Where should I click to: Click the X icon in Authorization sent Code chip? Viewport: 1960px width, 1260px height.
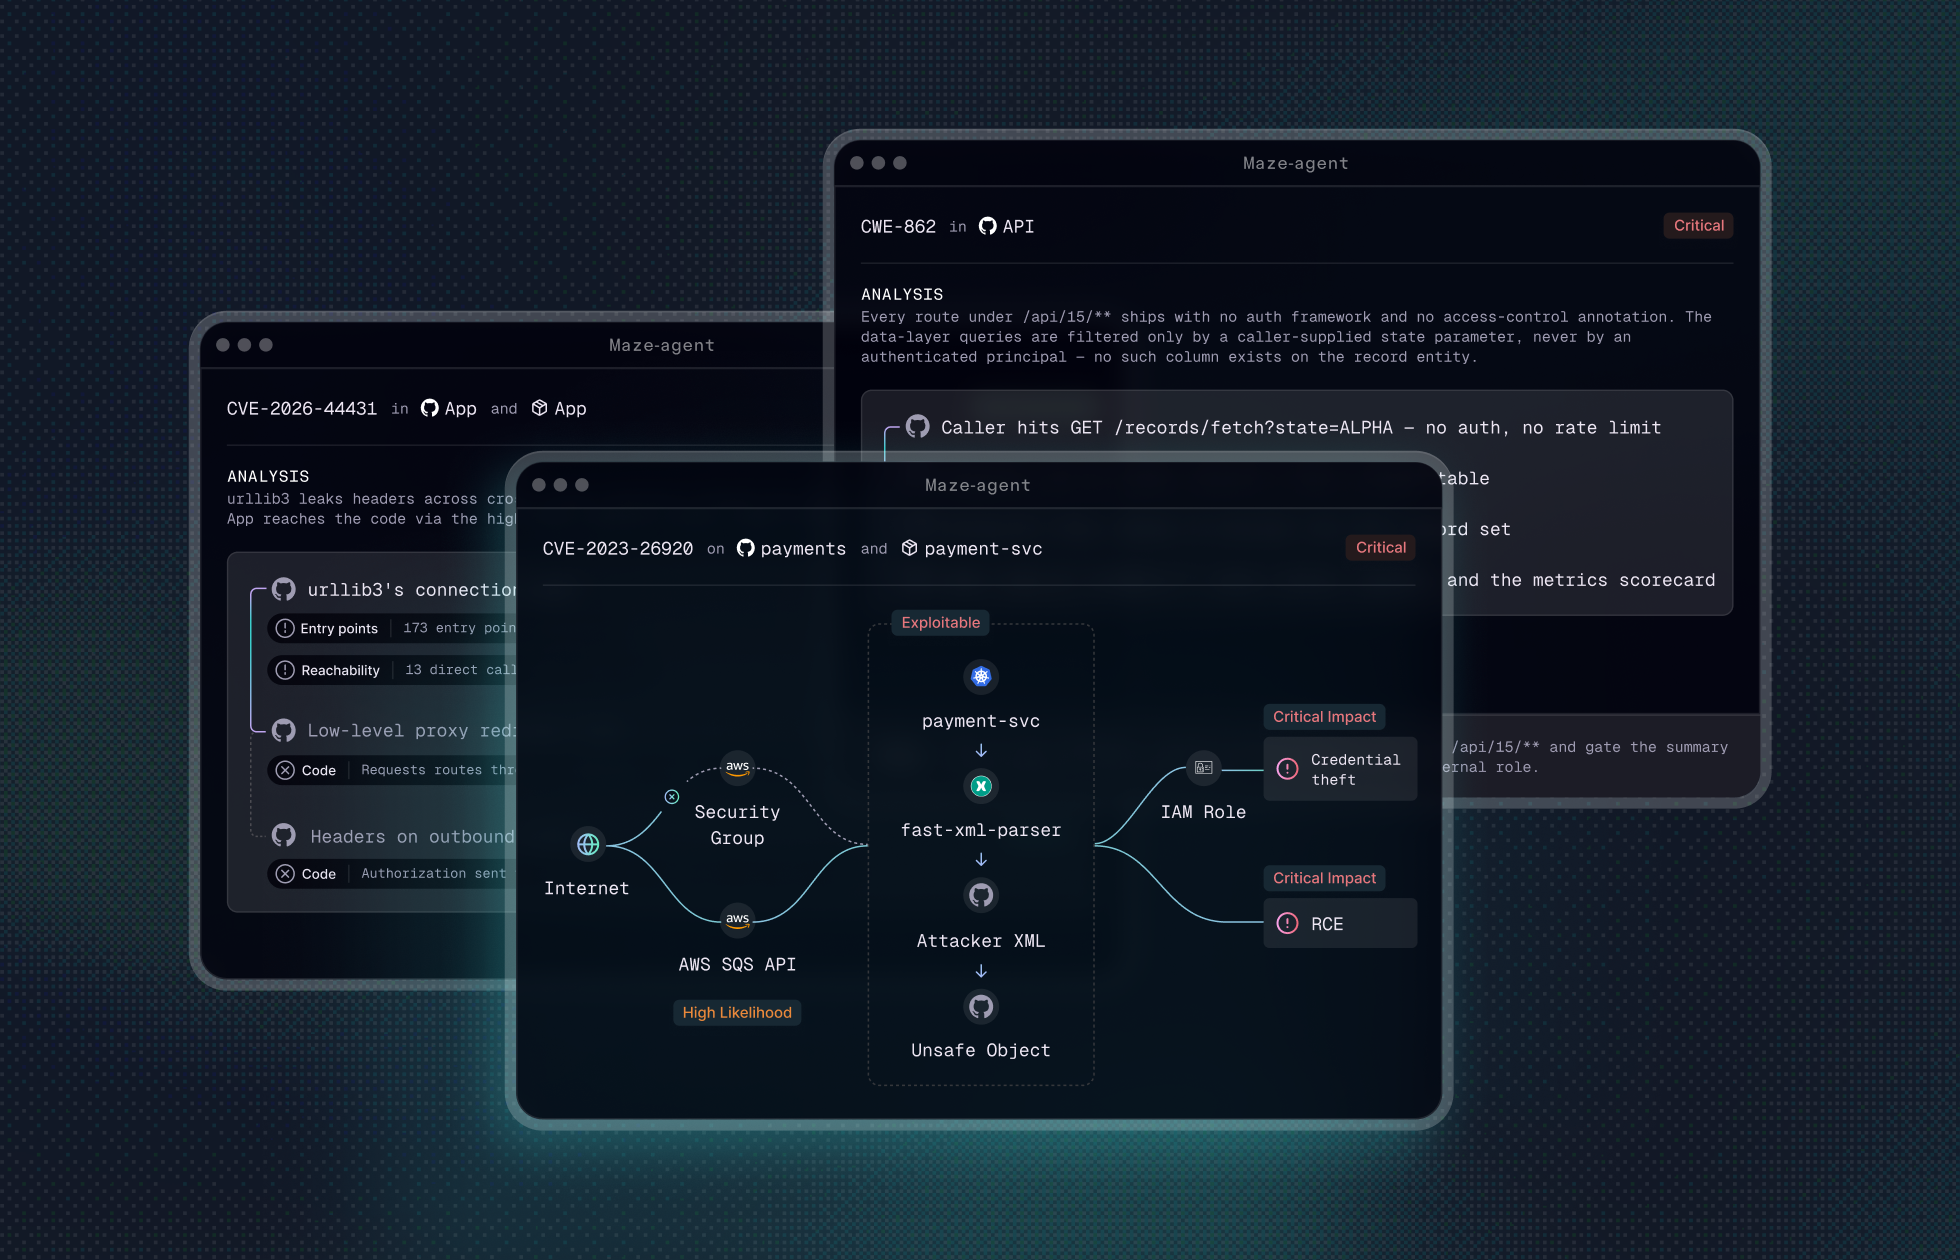[x=285, y=874]
